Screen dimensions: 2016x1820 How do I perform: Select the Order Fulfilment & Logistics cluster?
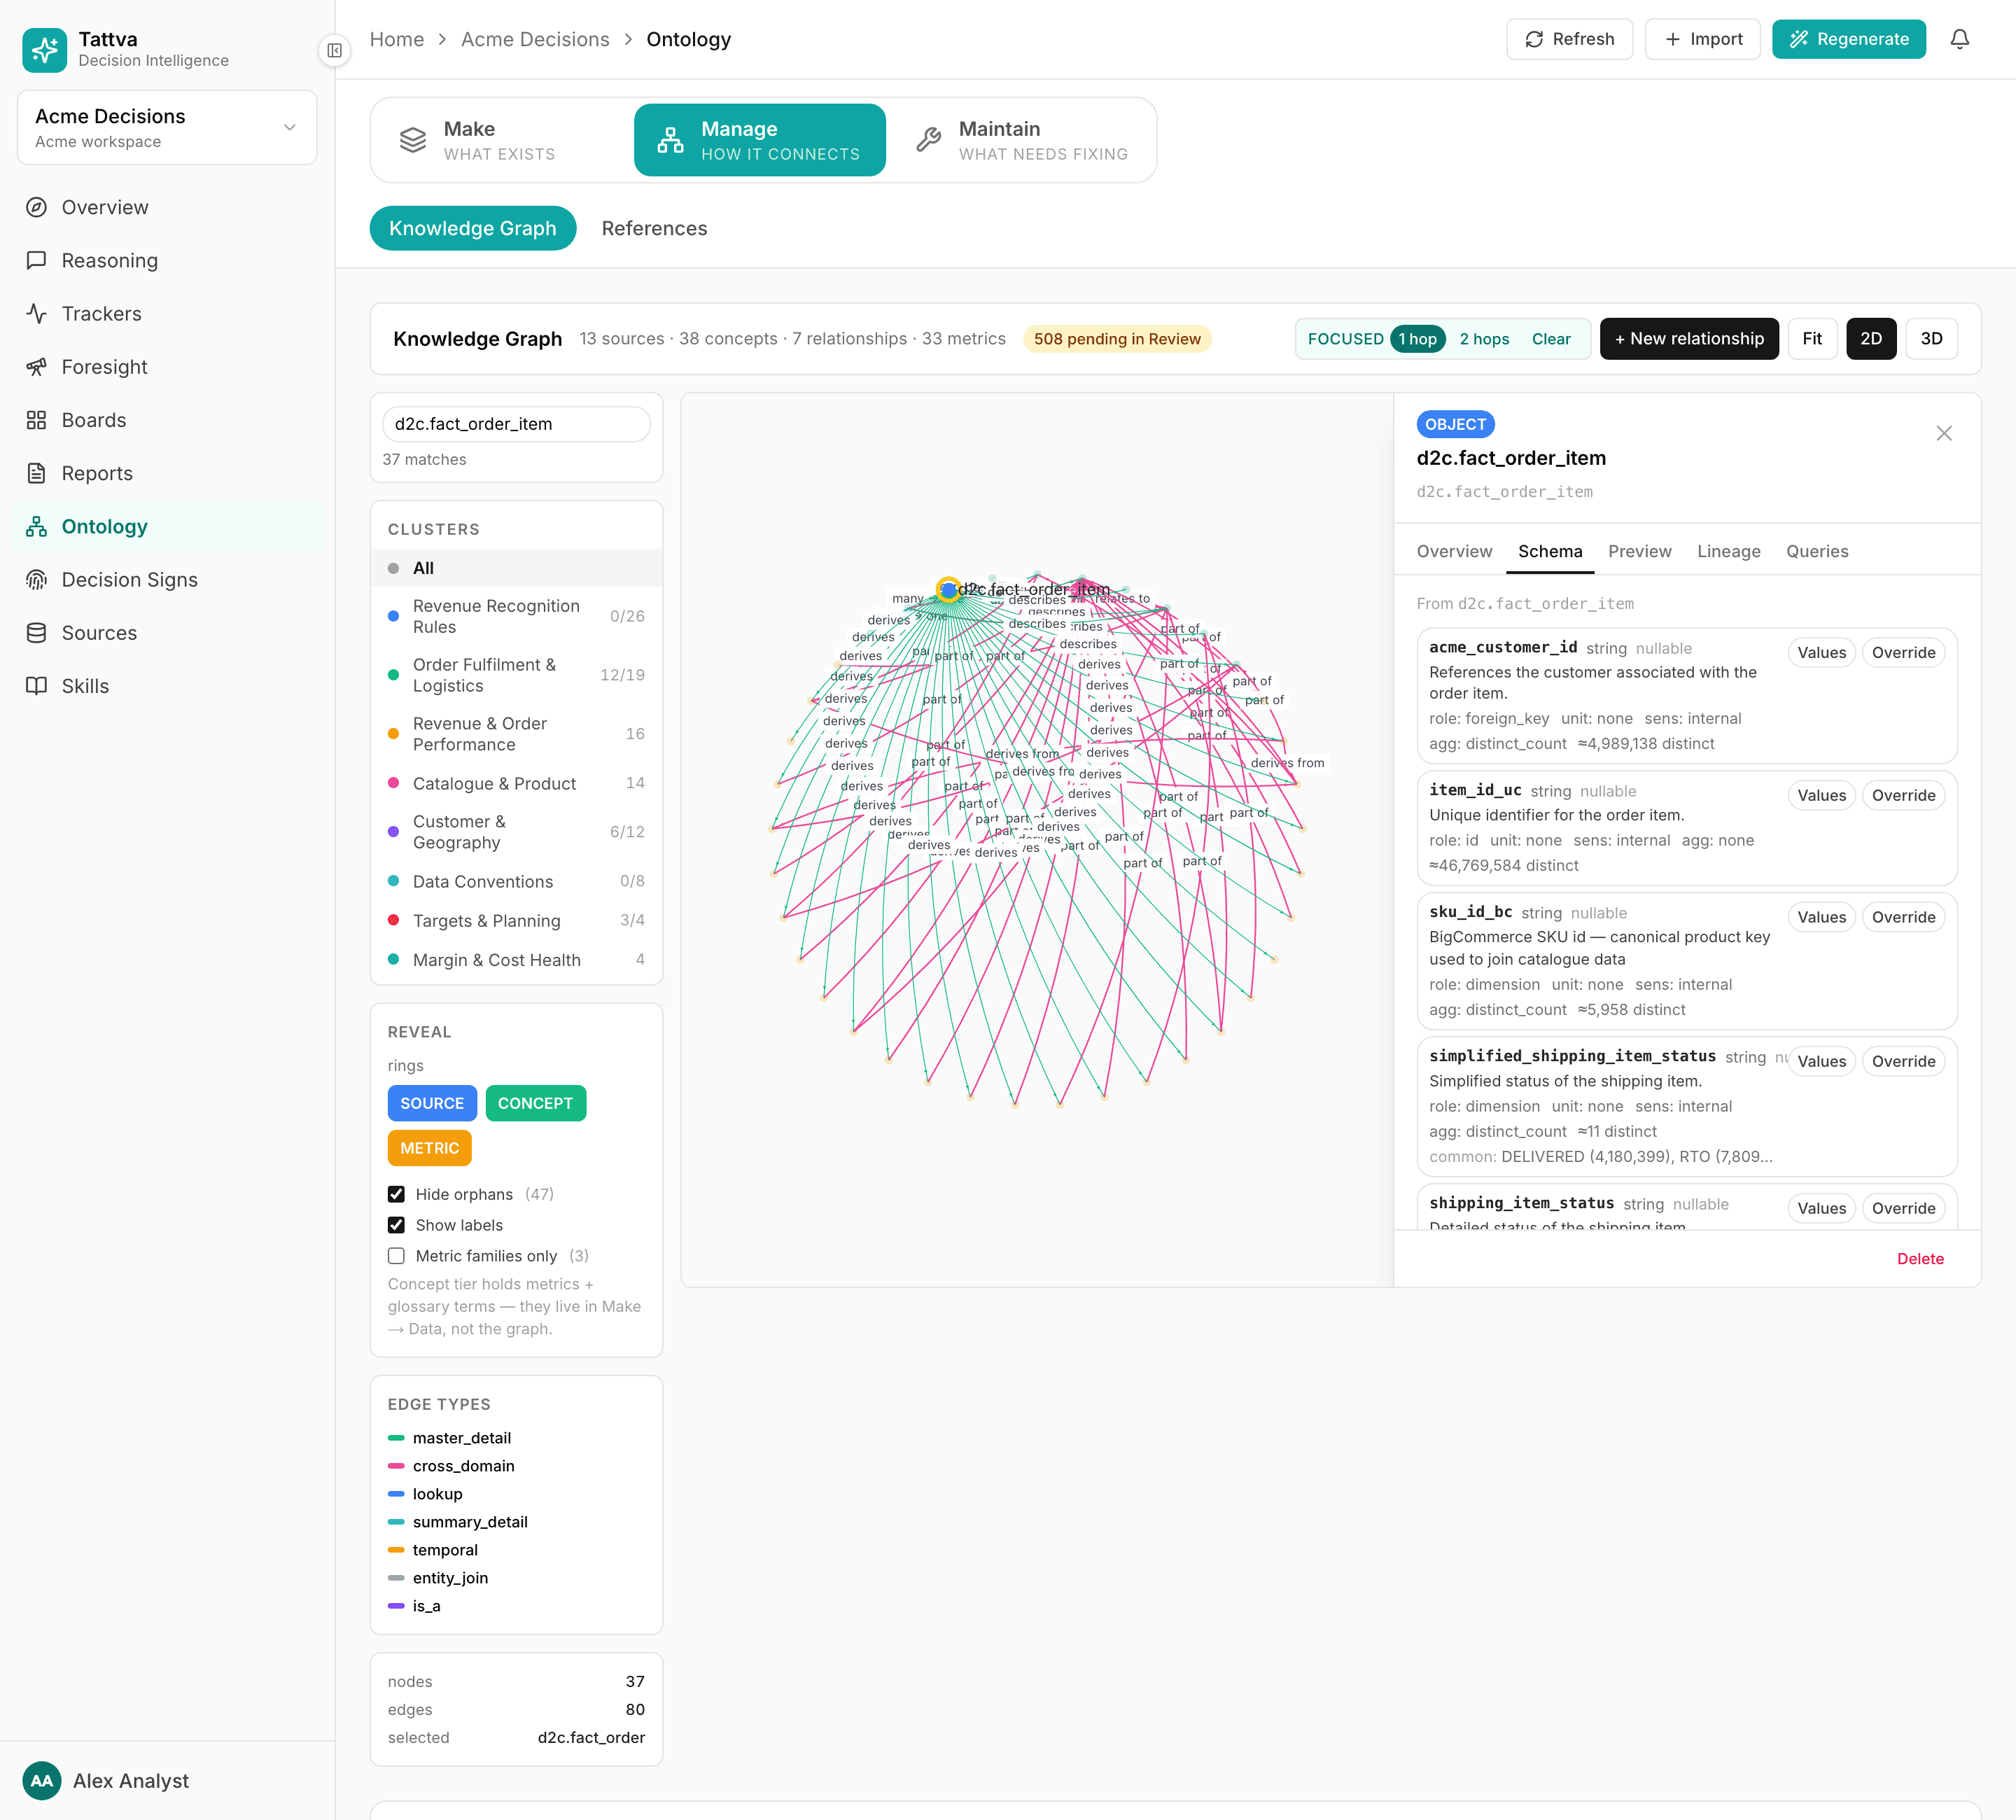pyautogui.click(x=516, y=675)
